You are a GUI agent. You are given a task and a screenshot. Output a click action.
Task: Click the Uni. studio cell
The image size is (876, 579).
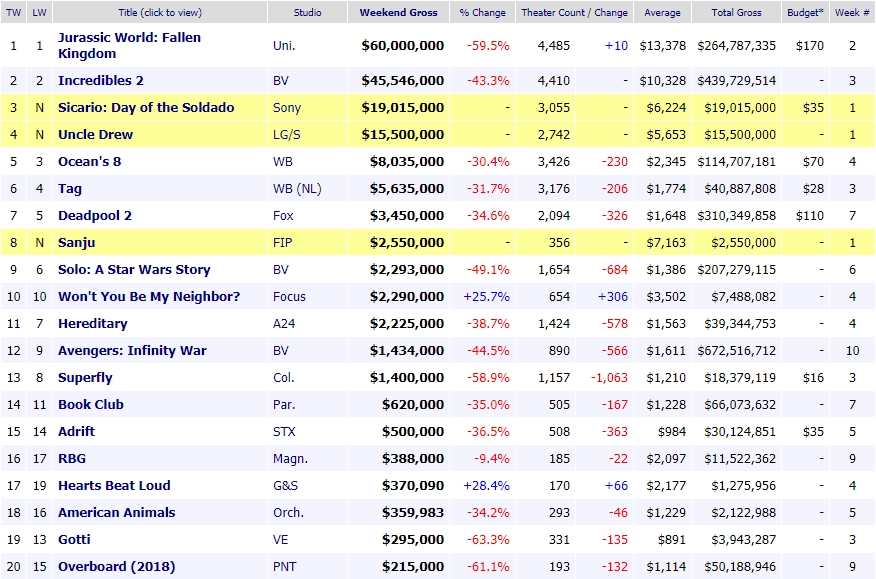284,46
